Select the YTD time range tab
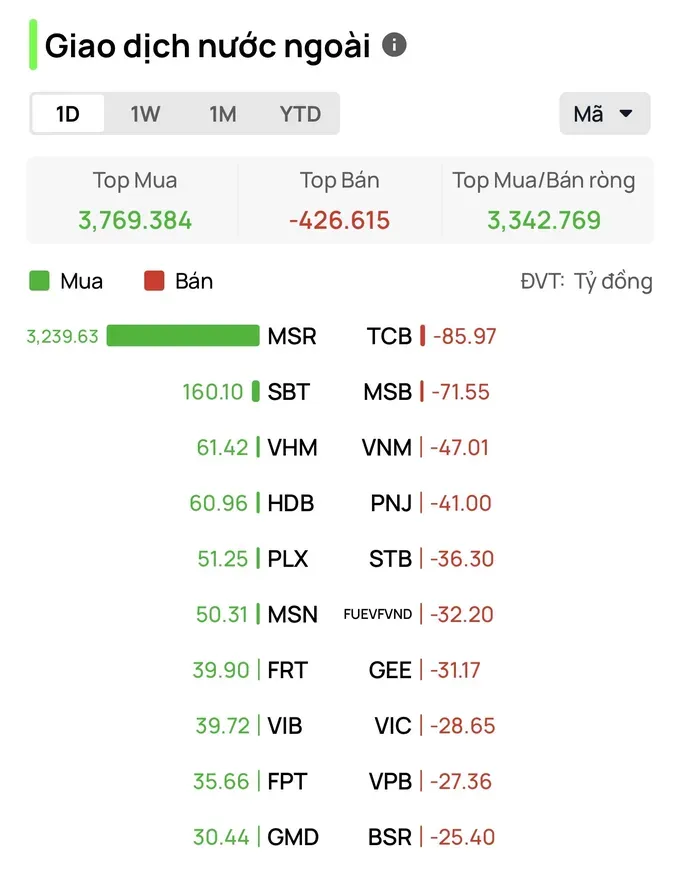Screen dimensions: 680x874 pos(300,114)
